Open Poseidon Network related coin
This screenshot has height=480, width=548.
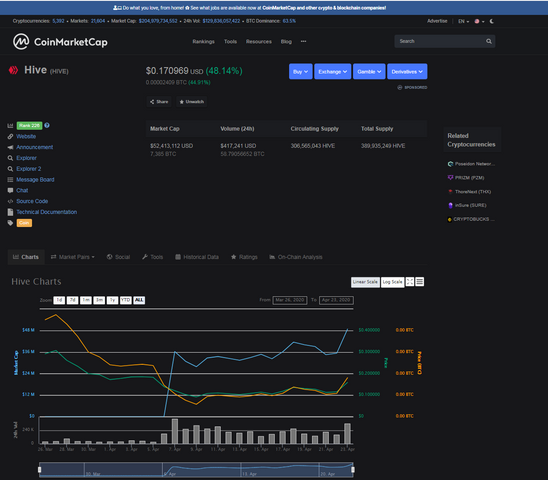pyautogui.click(x=471, y=164)
